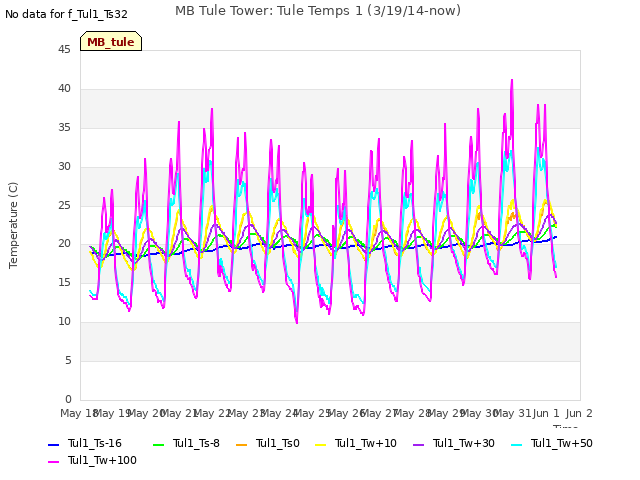The height and width of the screenshot is (480, 640).
Task: Click the May 18 x-axis date label
Action: (79, 413)
